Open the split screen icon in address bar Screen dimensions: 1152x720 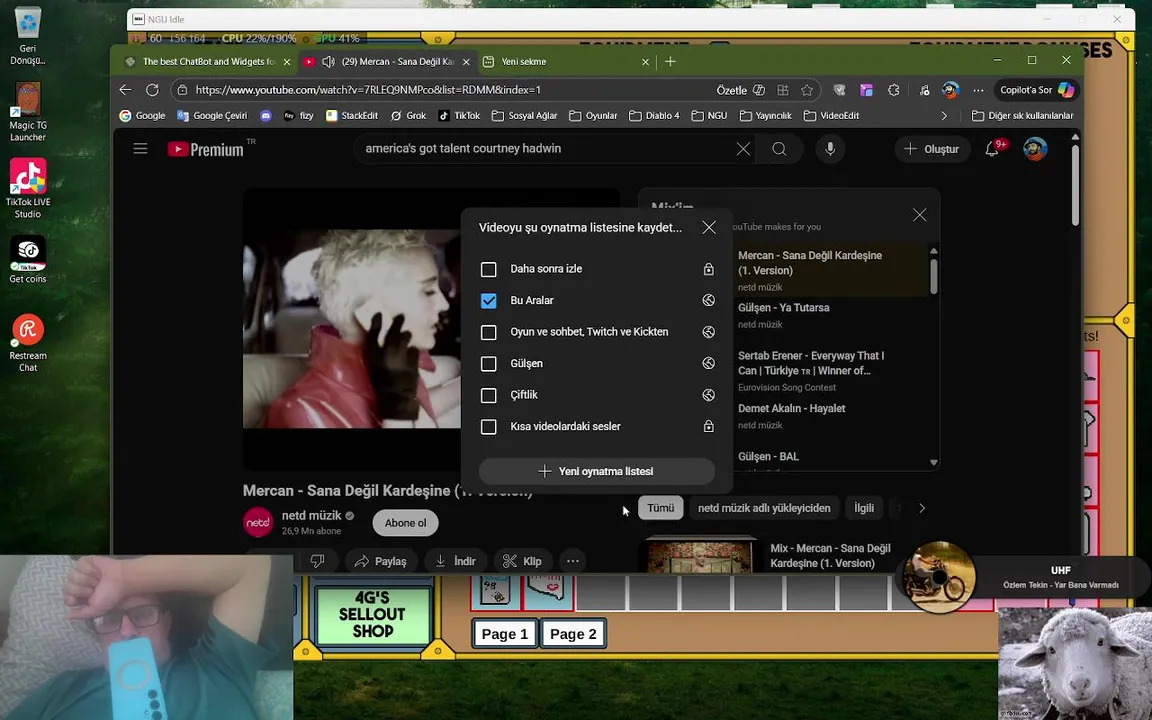783,90
